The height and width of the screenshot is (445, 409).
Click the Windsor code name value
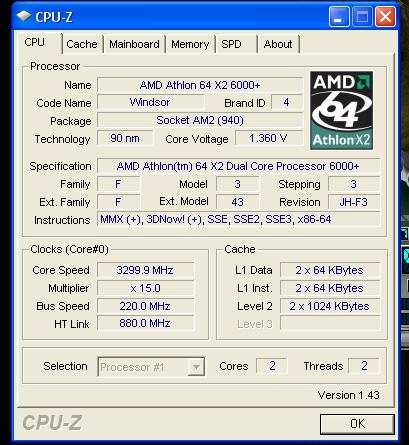pos(150,102)
